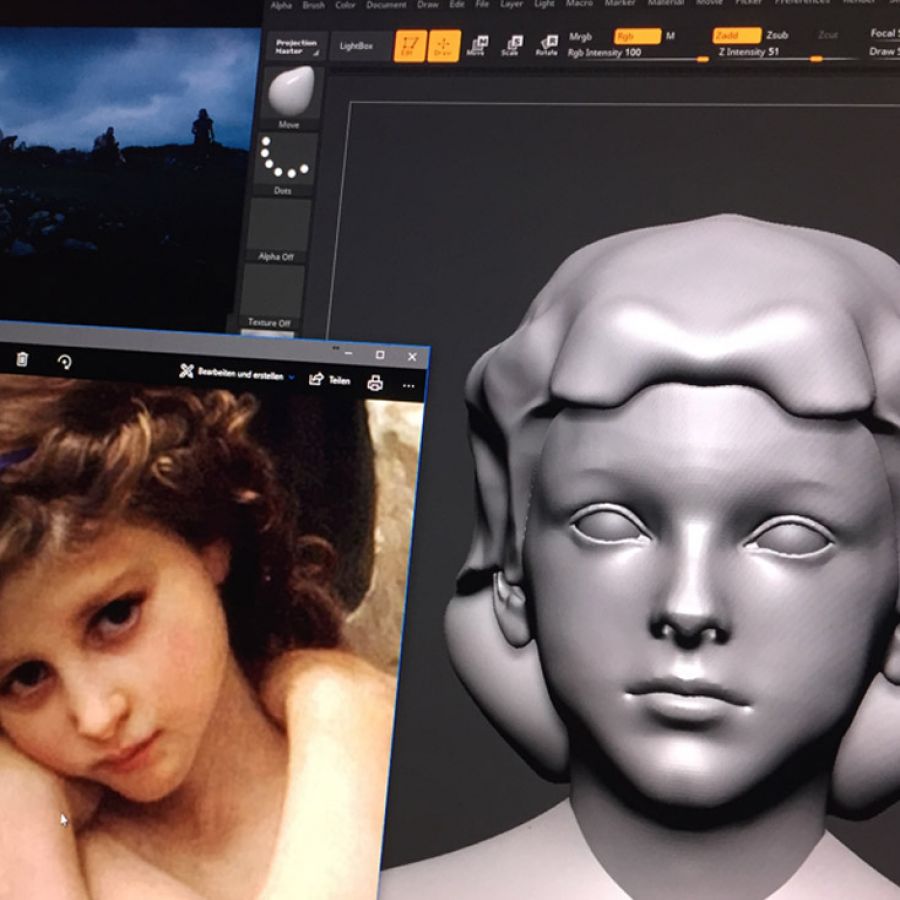Viewport: 900px width, 900px height.
Task: Switch to the Rotate transform tool
Action: (x=547, y=45)
